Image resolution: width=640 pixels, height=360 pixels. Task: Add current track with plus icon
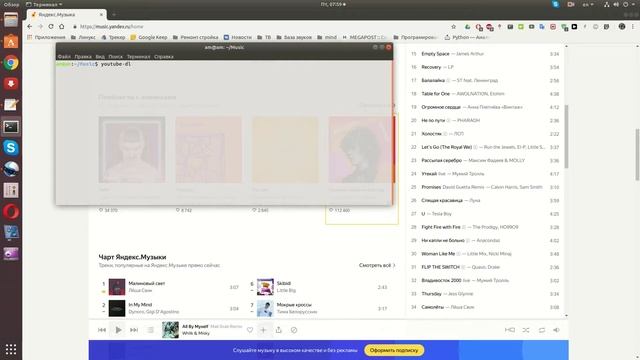point(263,330)
